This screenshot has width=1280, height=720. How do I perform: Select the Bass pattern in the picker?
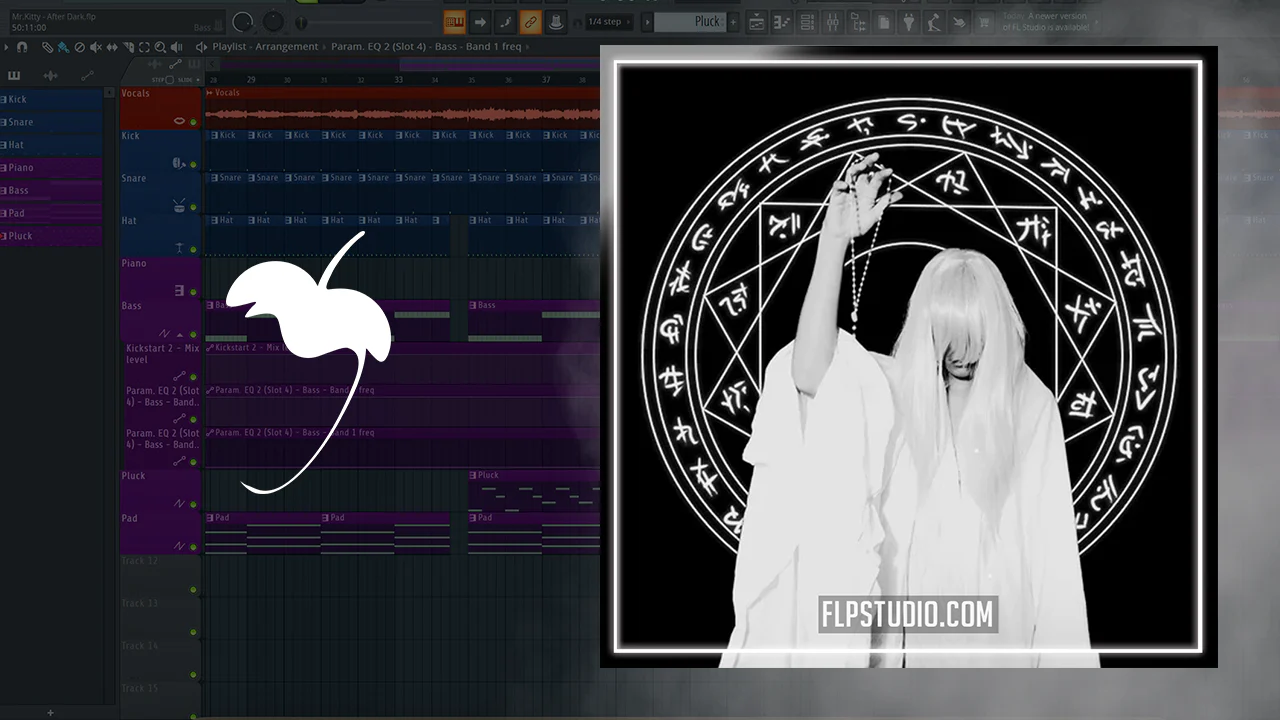51,190
